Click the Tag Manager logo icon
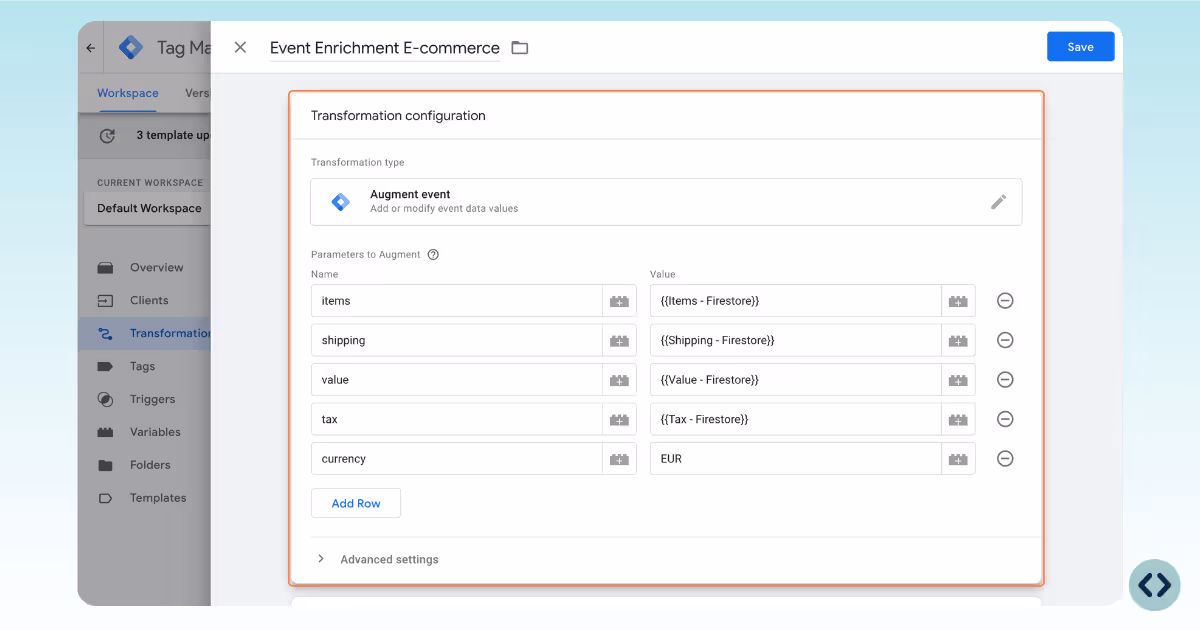Screen dimensions: 1200x630 tap(131, 47)
